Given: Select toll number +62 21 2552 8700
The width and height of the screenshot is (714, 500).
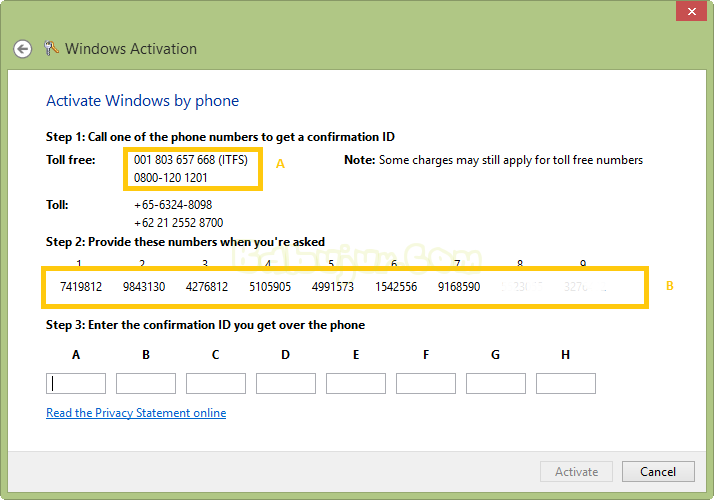Looking at the screenshot, I should [178, 223].
